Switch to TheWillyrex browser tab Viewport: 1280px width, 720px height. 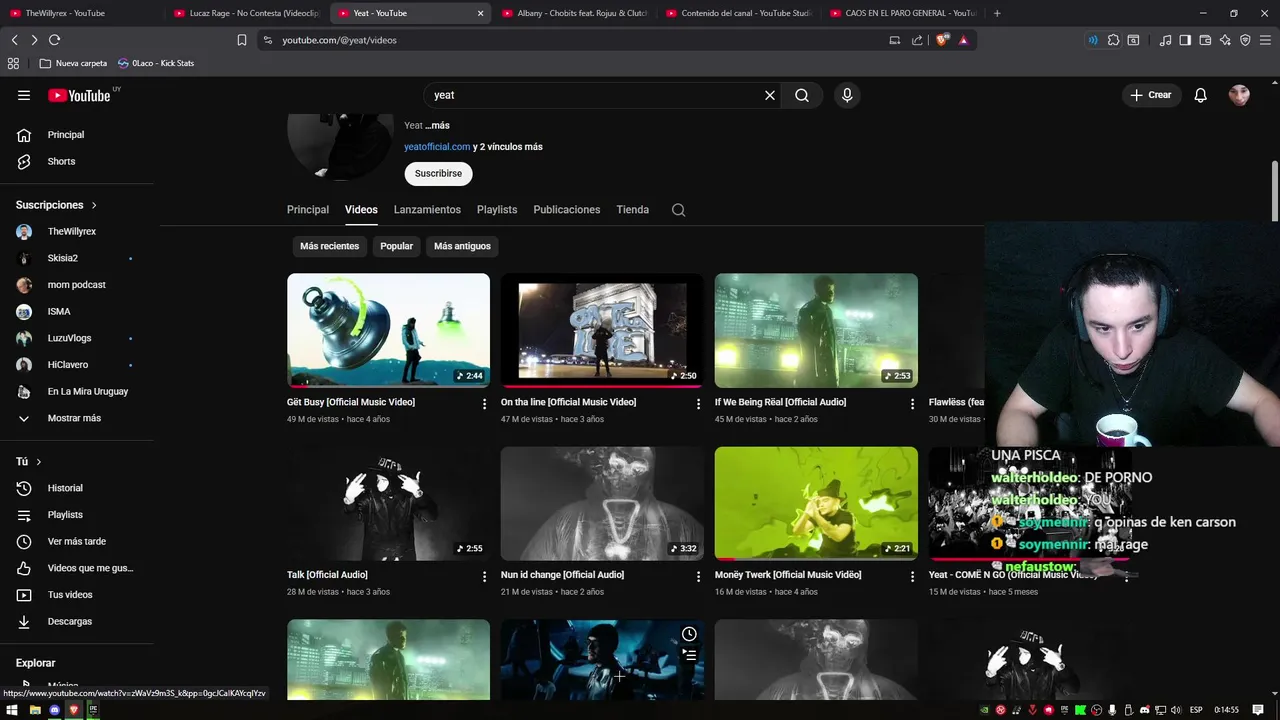pyautogui.click(x=80, y=13)
